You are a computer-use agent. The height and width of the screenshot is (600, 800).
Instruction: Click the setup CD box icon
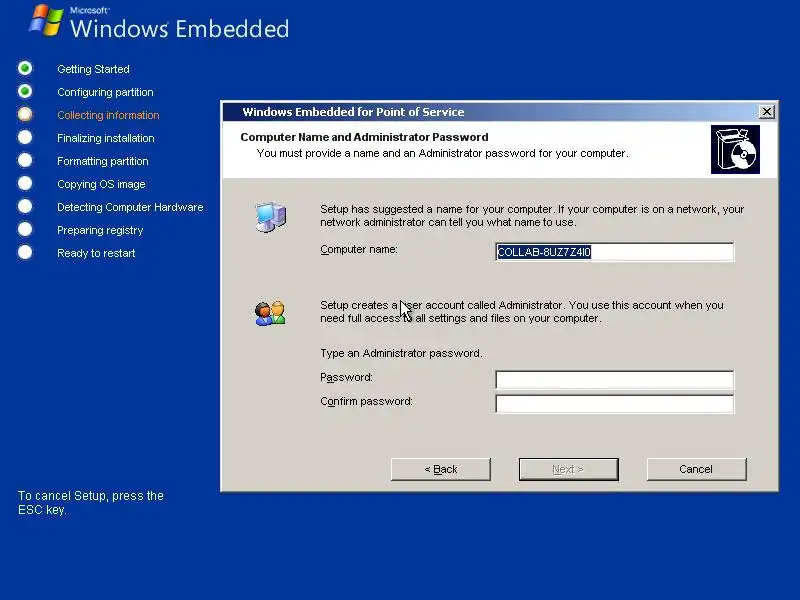click(x=735, y=149)
